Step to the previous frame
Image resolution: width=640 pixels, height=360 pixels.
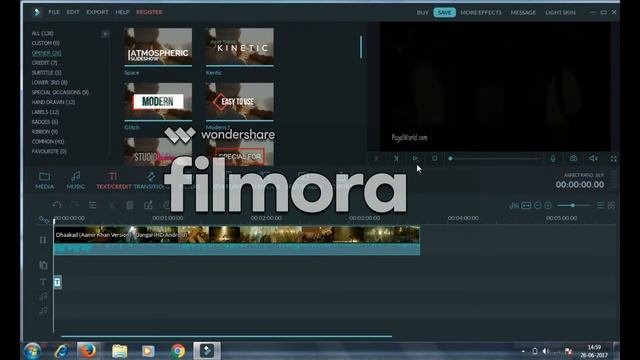tap(377, 158)
